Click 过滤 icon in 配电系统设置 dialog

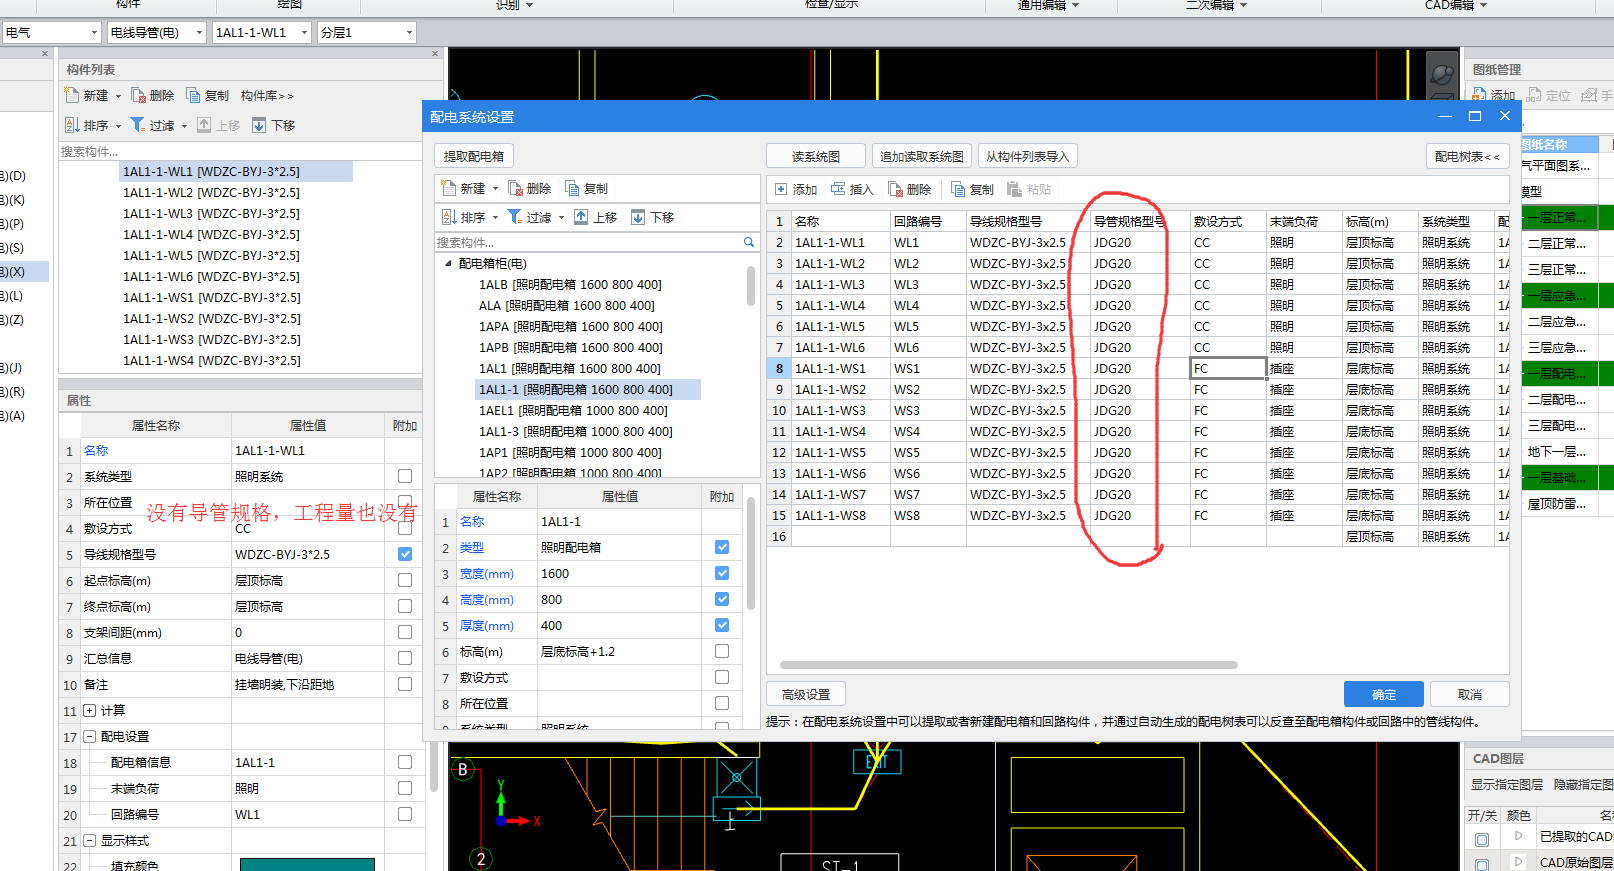click(515, 217)
